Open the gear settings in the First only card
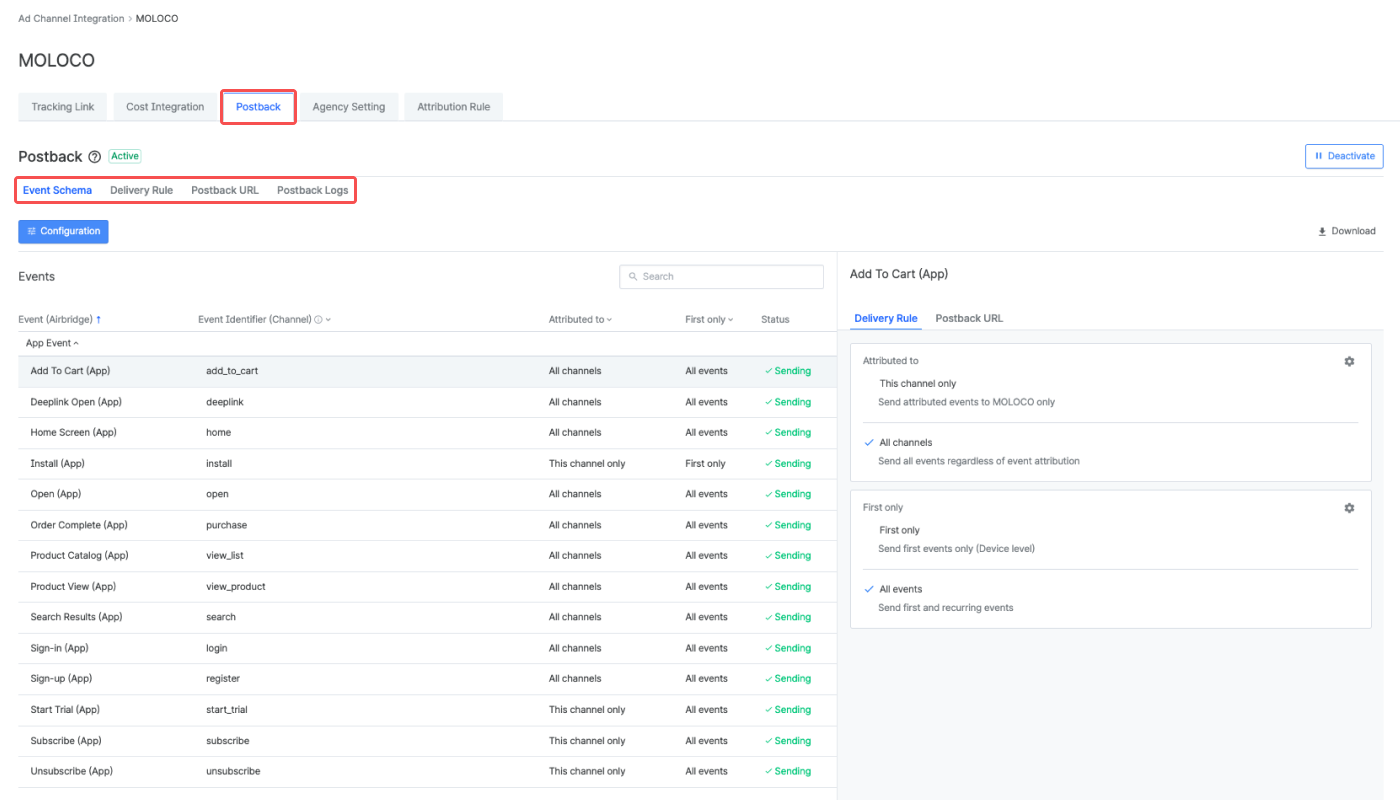Viewport: 1400px width, 800px height. (x=1349, y=508)
